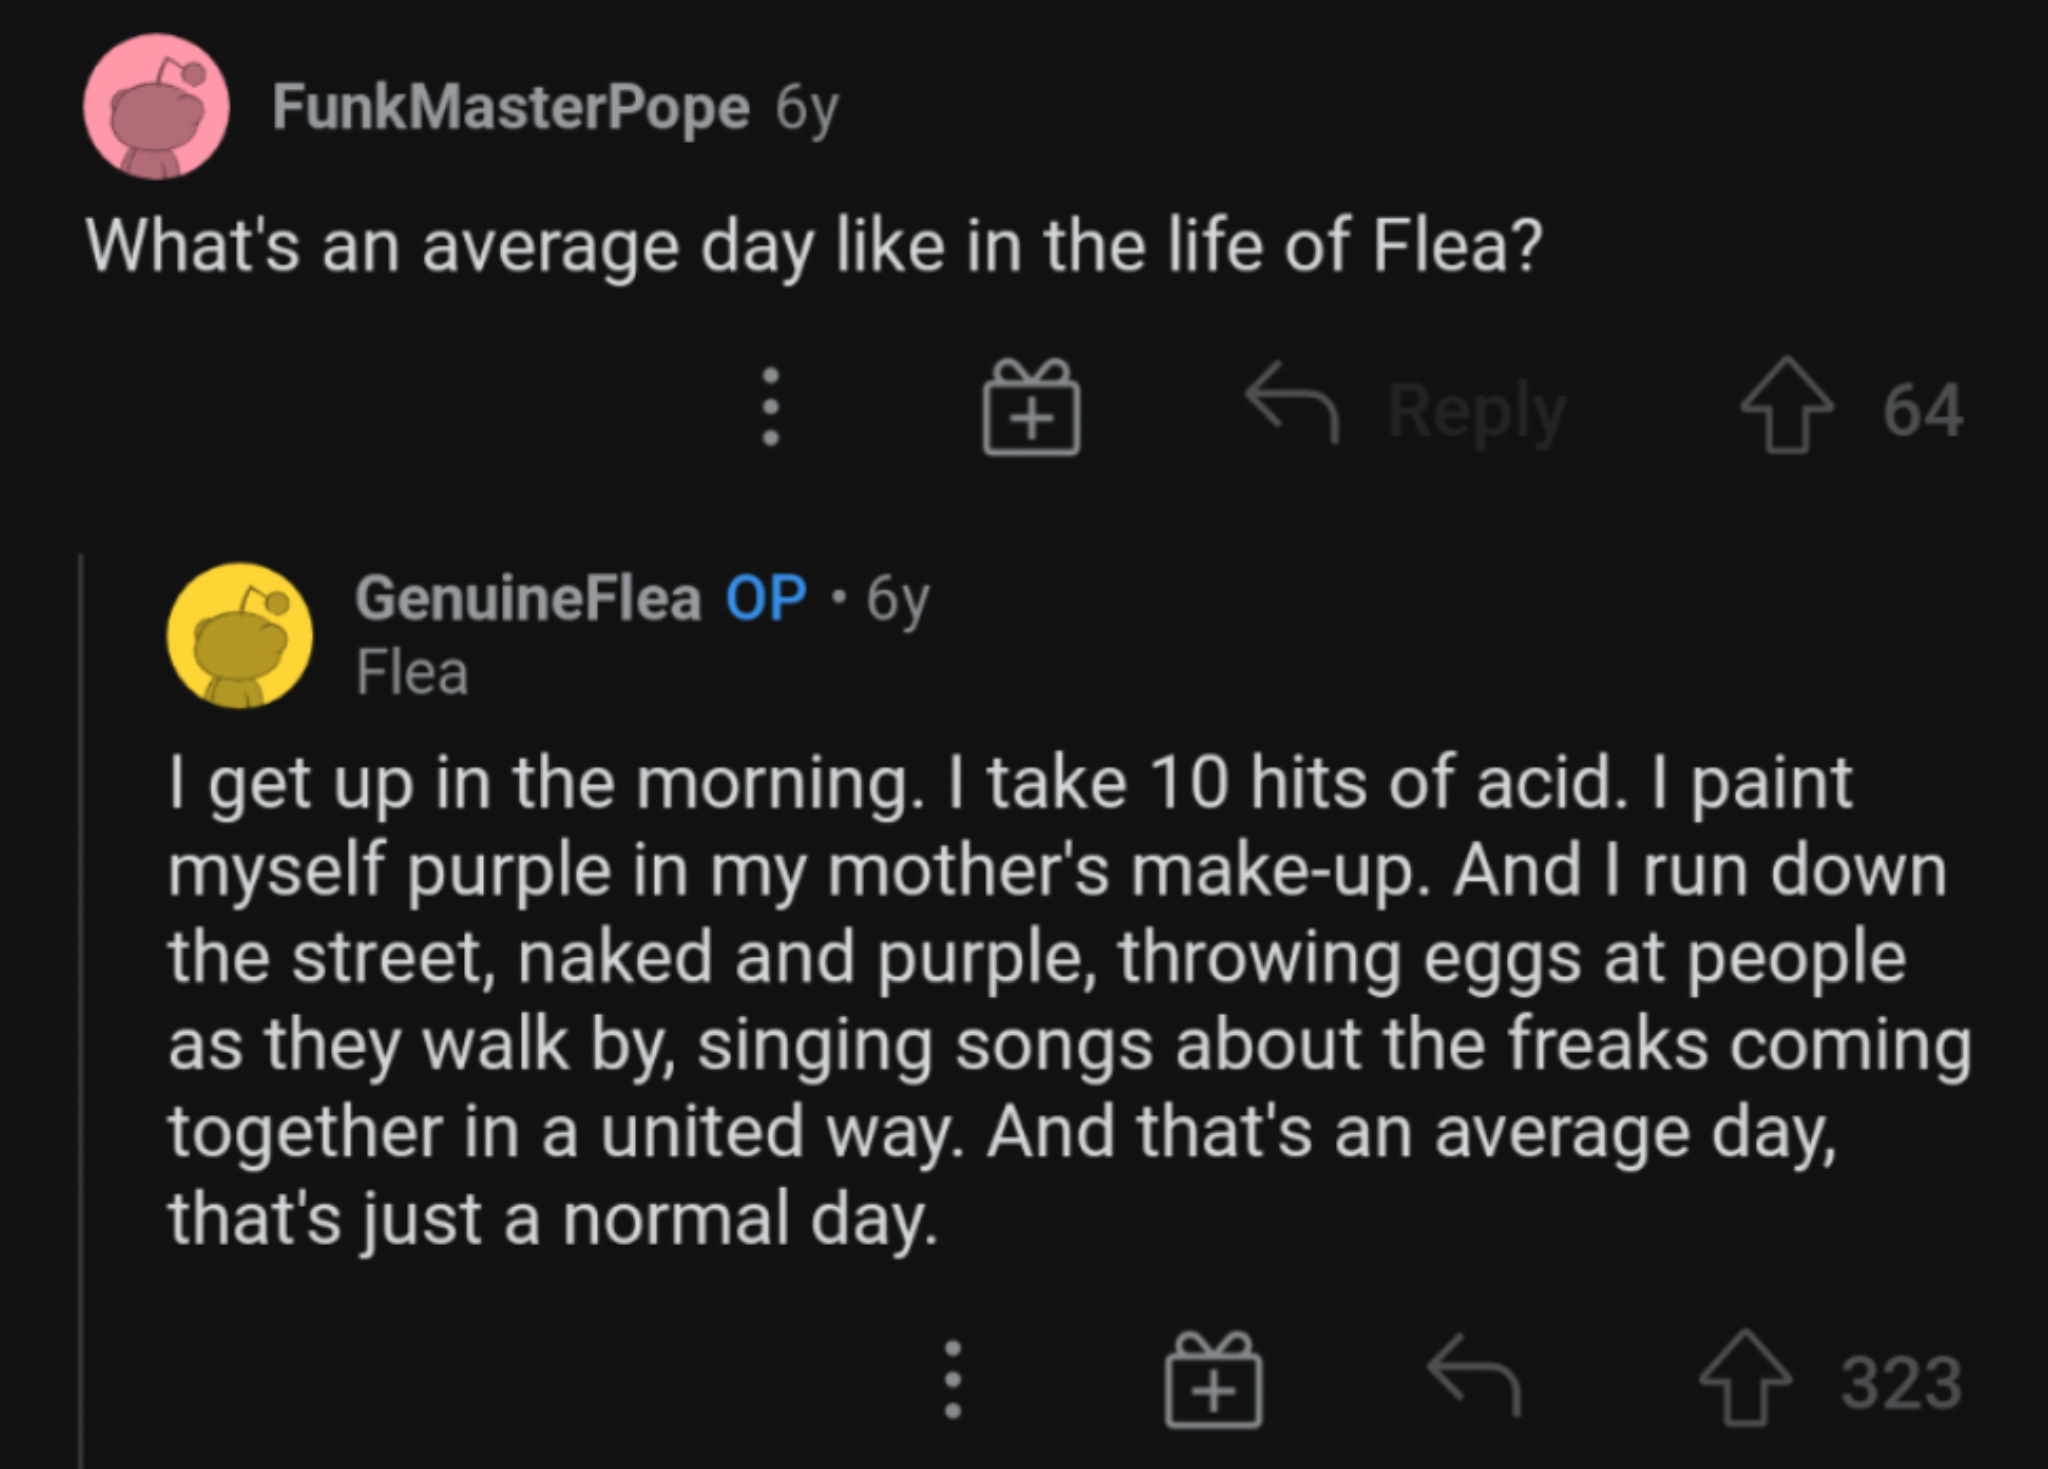This screenshot has height=1469, width=2048.
Task: Reply to GenuineFlea's comment
Action: point(1474,1376)
